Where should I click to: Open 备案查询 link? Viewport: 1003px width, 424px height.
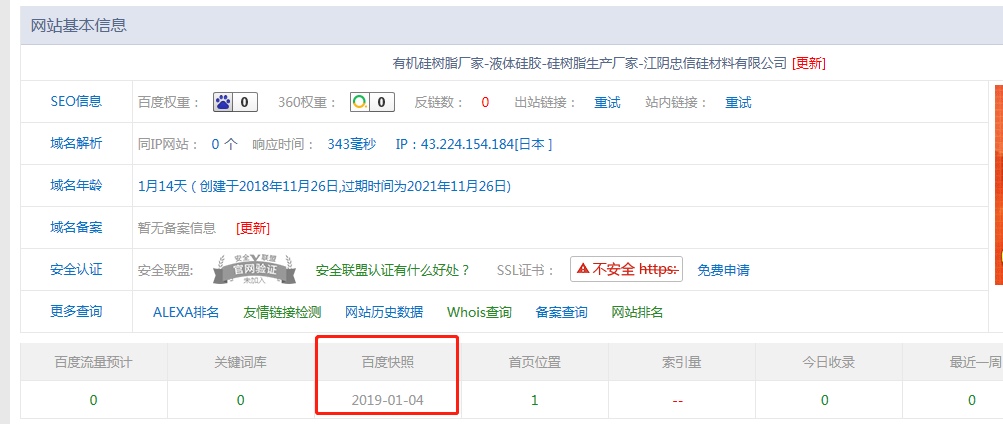pyautogui.click(x=561, y=312)
